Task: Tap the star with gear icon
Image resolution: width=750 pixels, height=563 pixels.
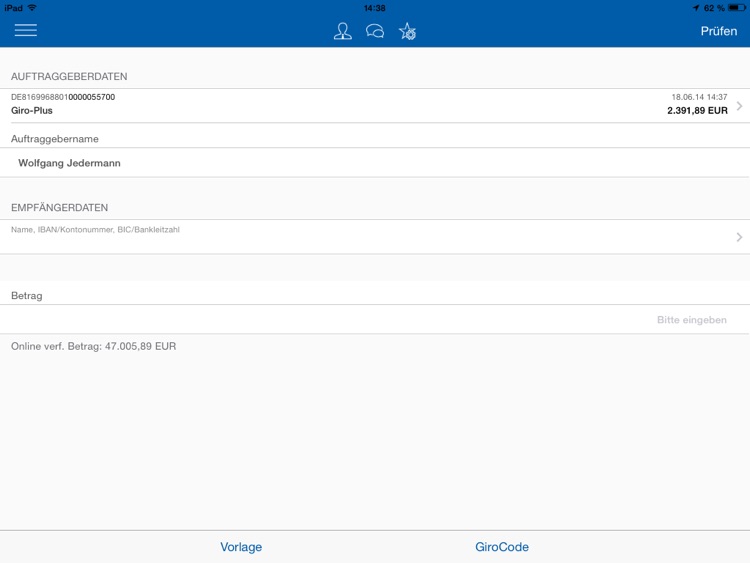Action: [407, 31]
